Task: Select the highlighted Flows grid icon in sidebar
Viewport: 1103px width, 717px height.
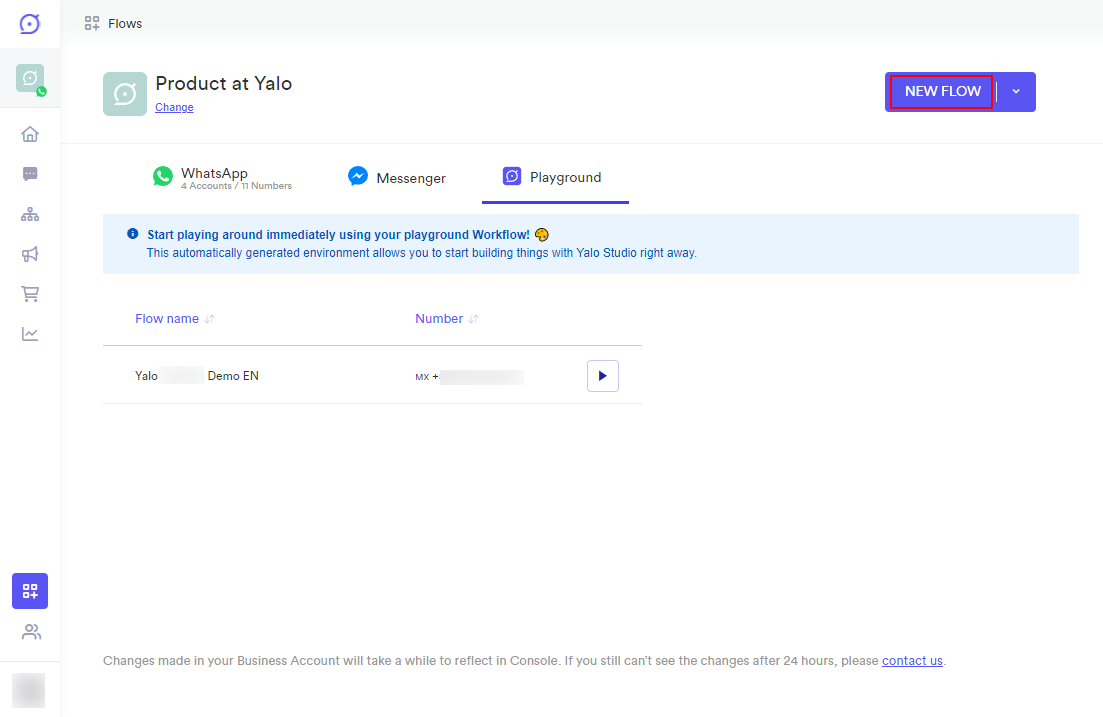Action: click(30, 591)
